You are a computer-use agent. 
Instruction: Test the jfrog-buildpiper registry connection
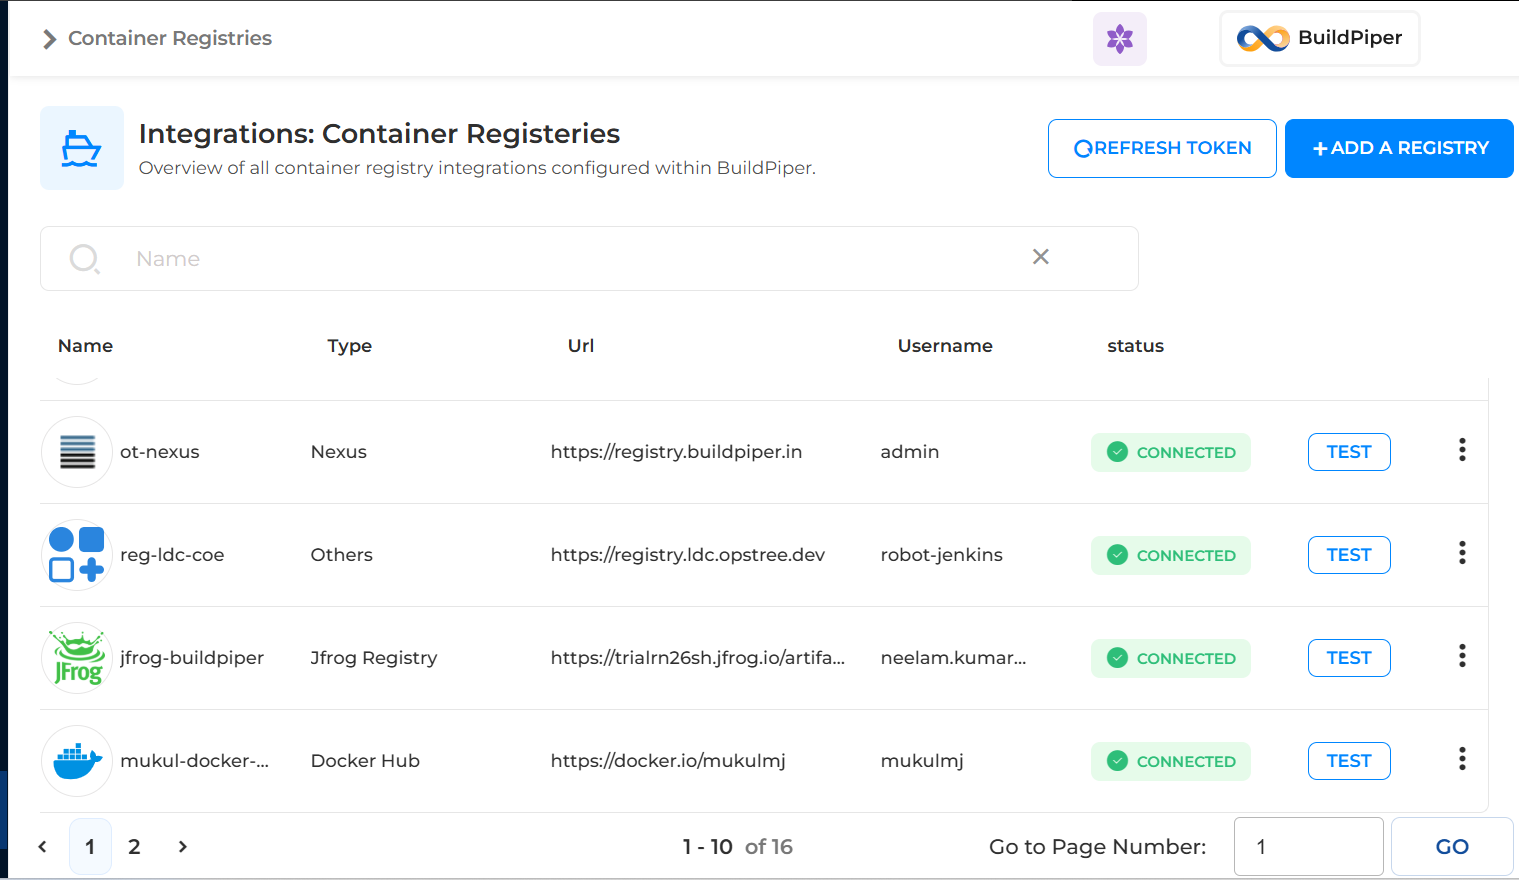(1349, 658)
